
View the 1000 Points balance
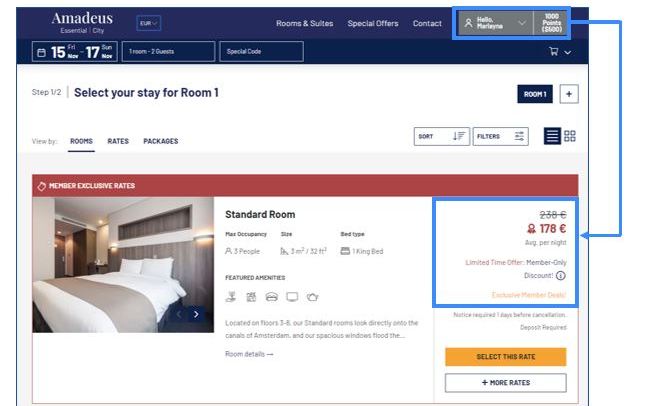(x=551, y=23)
